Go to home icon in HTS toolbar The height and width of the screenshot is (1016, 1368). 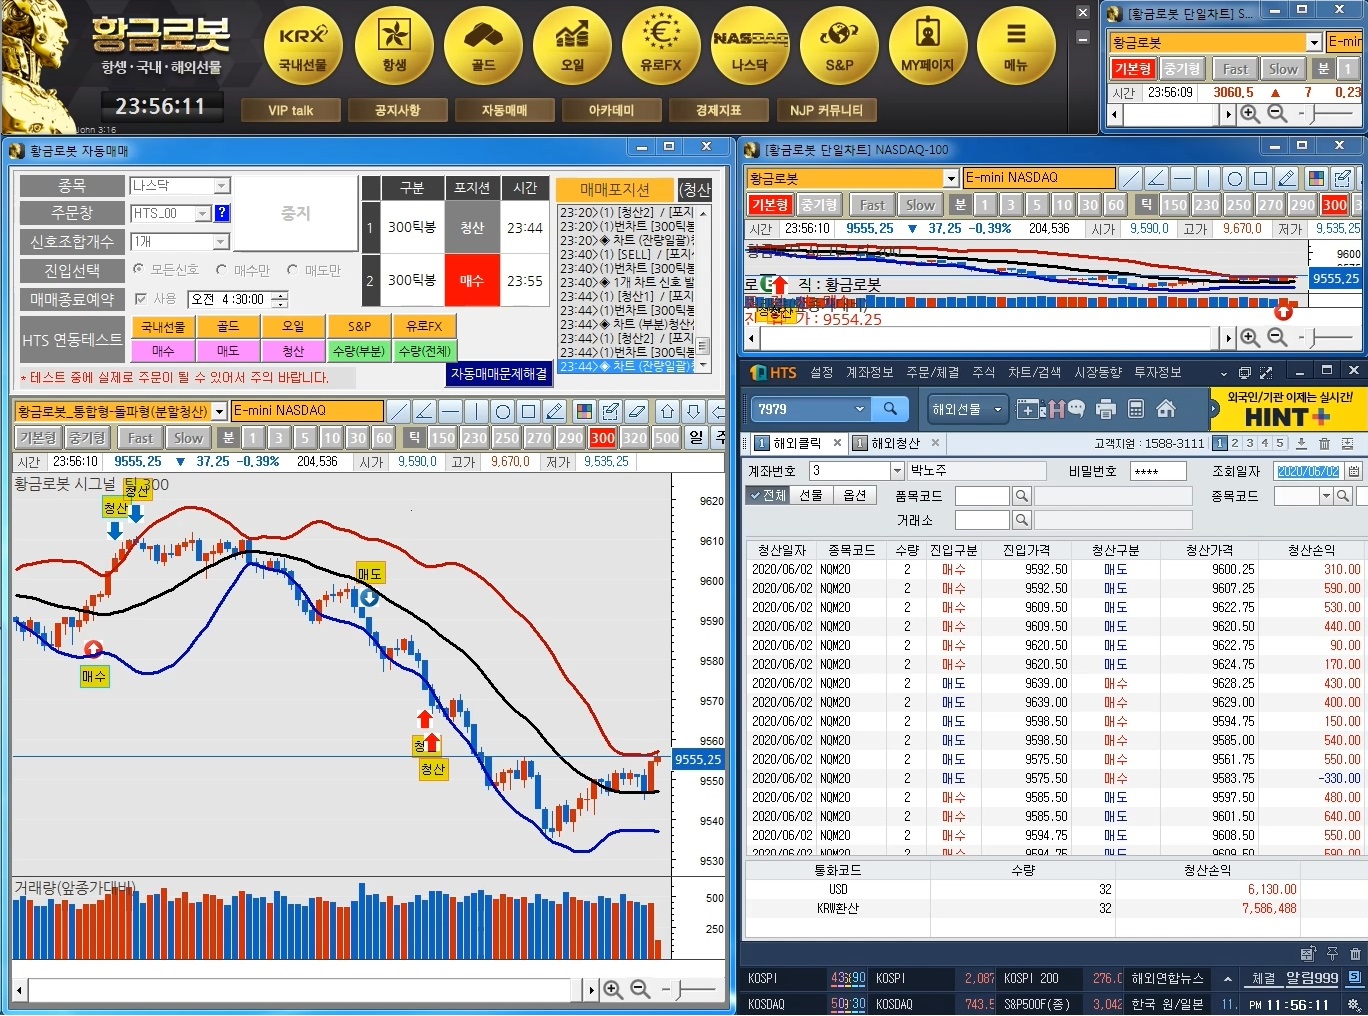(1165, 409)
